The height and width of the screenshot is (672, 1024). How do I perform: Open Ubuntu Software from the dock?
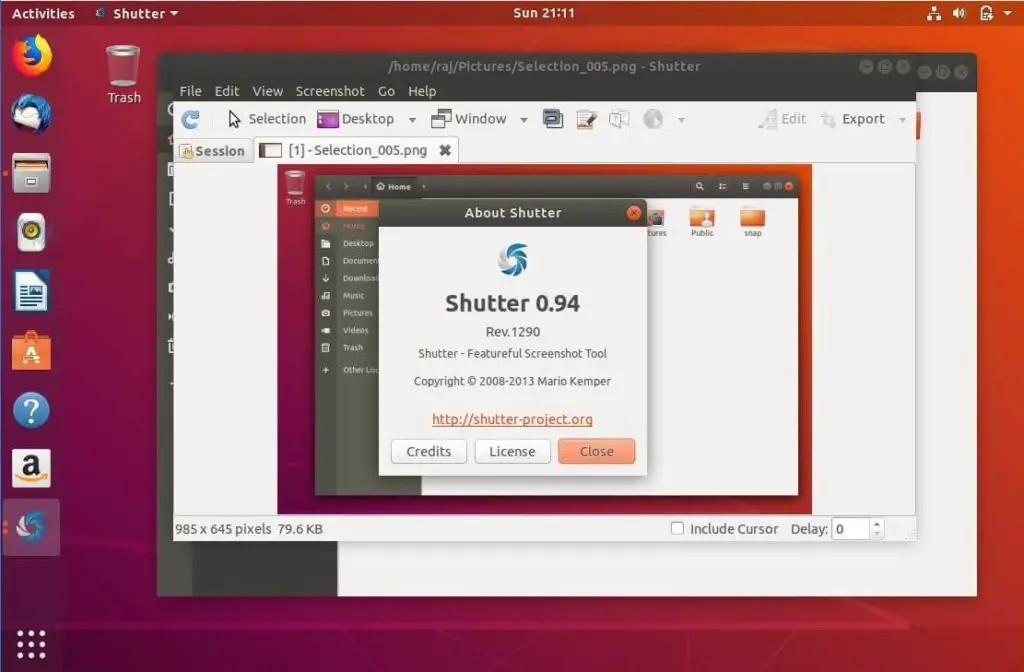[31, 351]
